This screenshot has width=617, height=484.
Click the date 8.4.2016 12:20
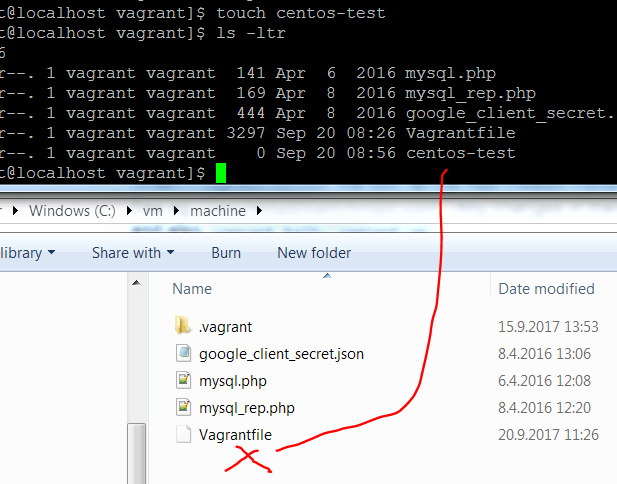[x=544, y=408]
